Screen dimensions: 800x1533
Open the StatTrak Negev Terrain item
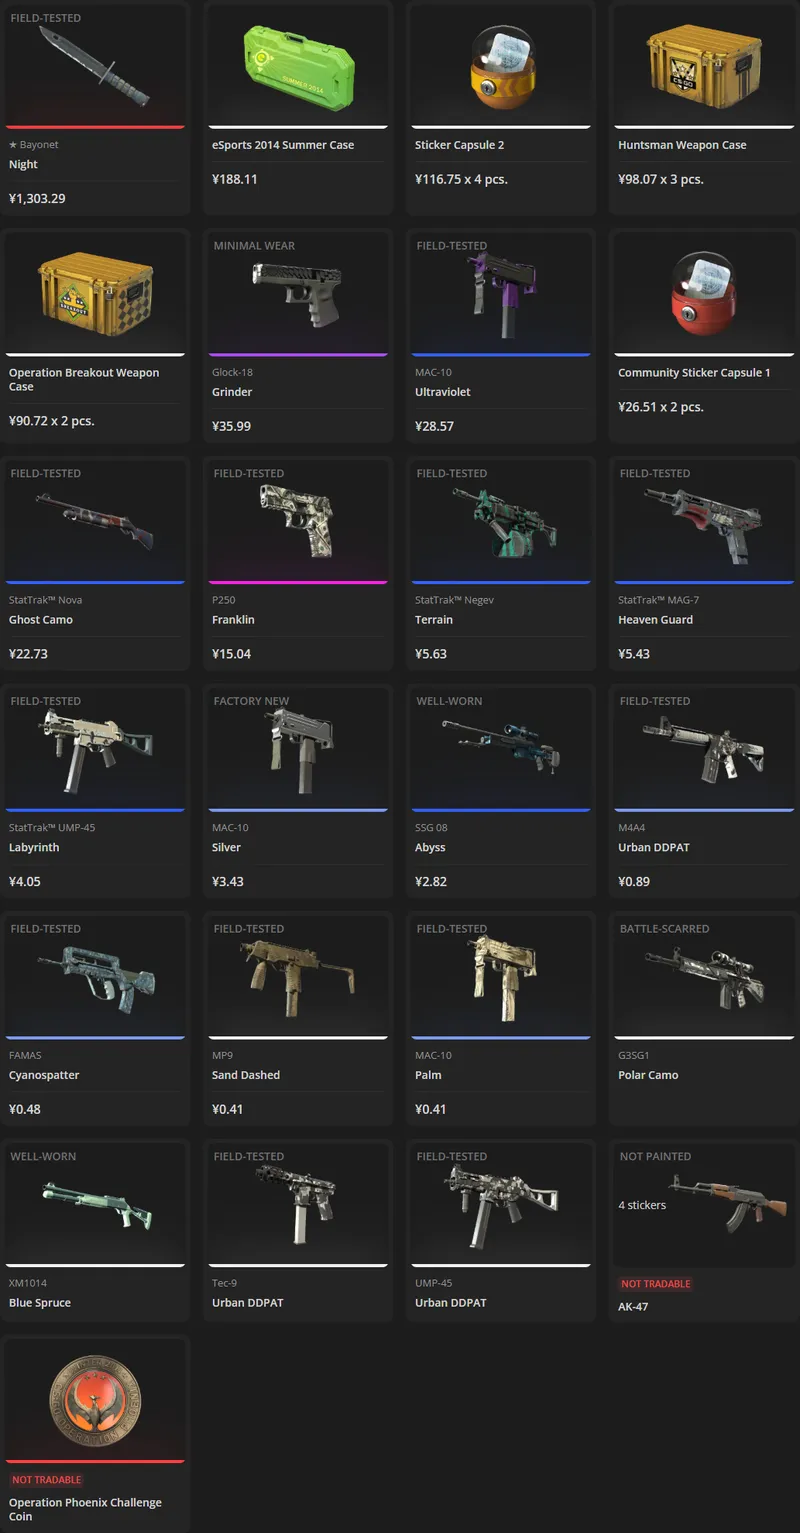pos(501,521)
